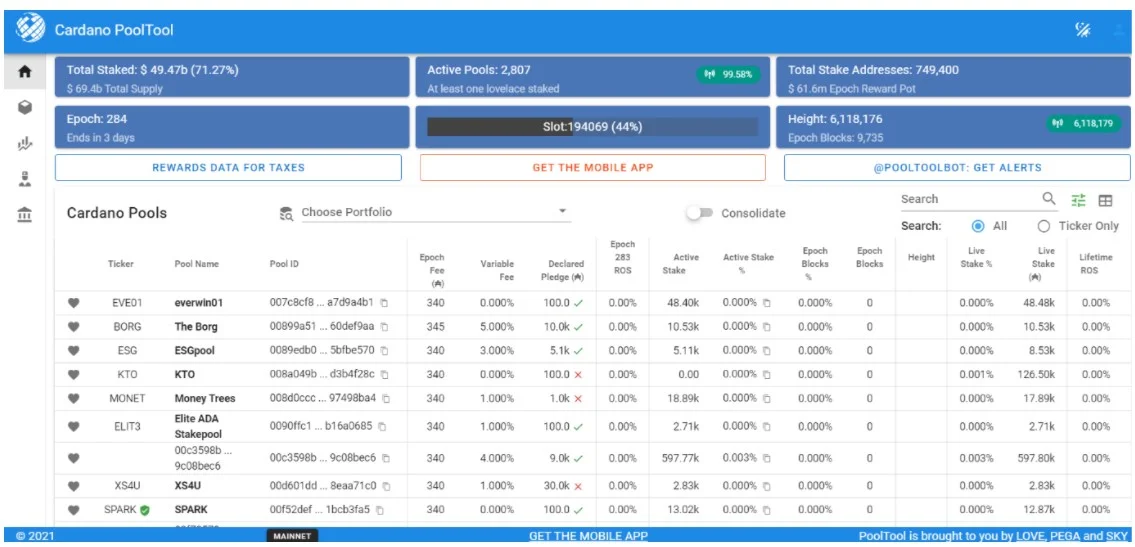
Task: Open the PEGA footer link
Action: click(x=1067, y=536)
